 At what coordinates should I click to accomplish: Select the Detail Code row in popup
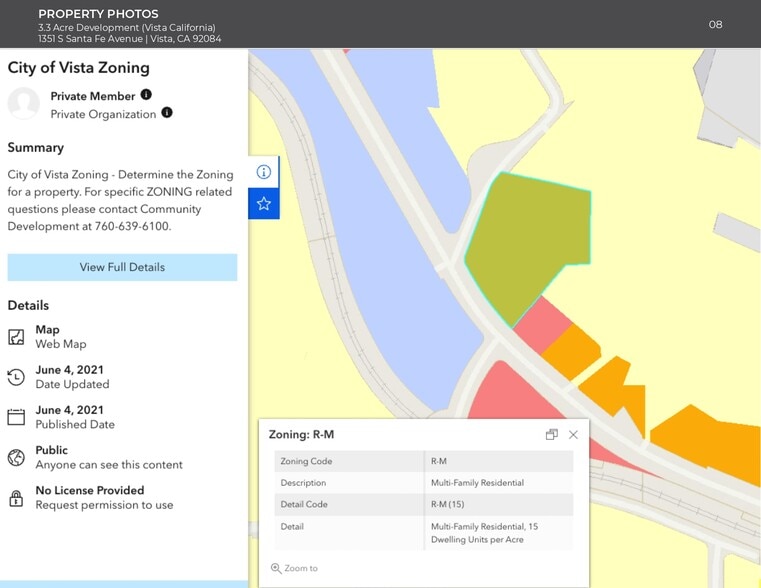click(423, 505)
